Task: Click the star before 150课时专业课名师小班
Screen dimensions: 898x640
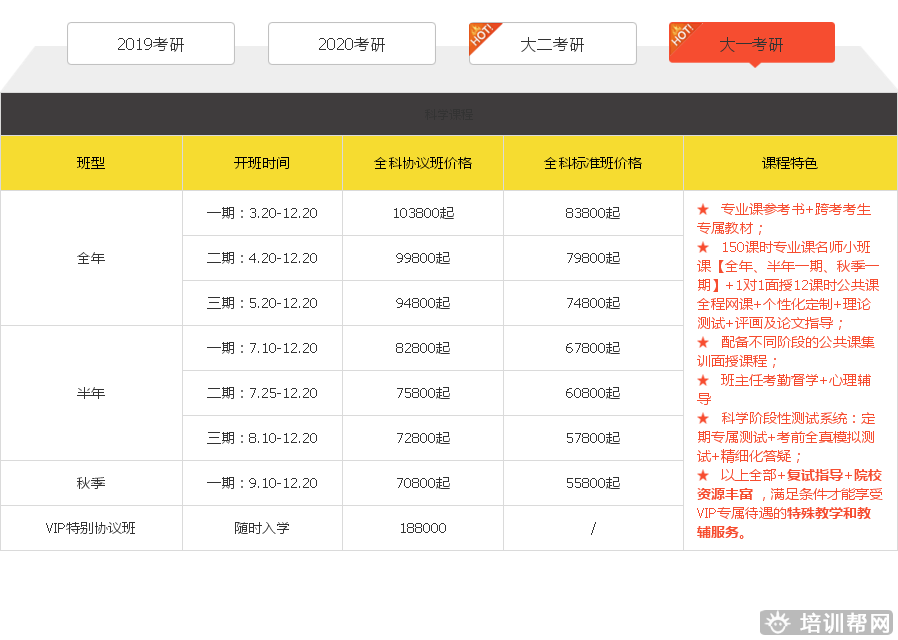Action: (x=703, y=247)
